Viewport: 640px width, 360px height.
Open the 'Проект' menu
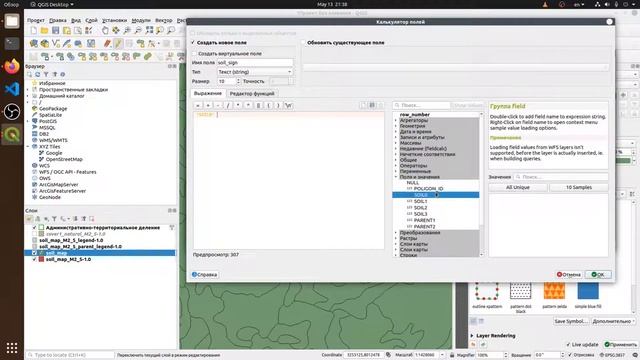coord(36,20)
